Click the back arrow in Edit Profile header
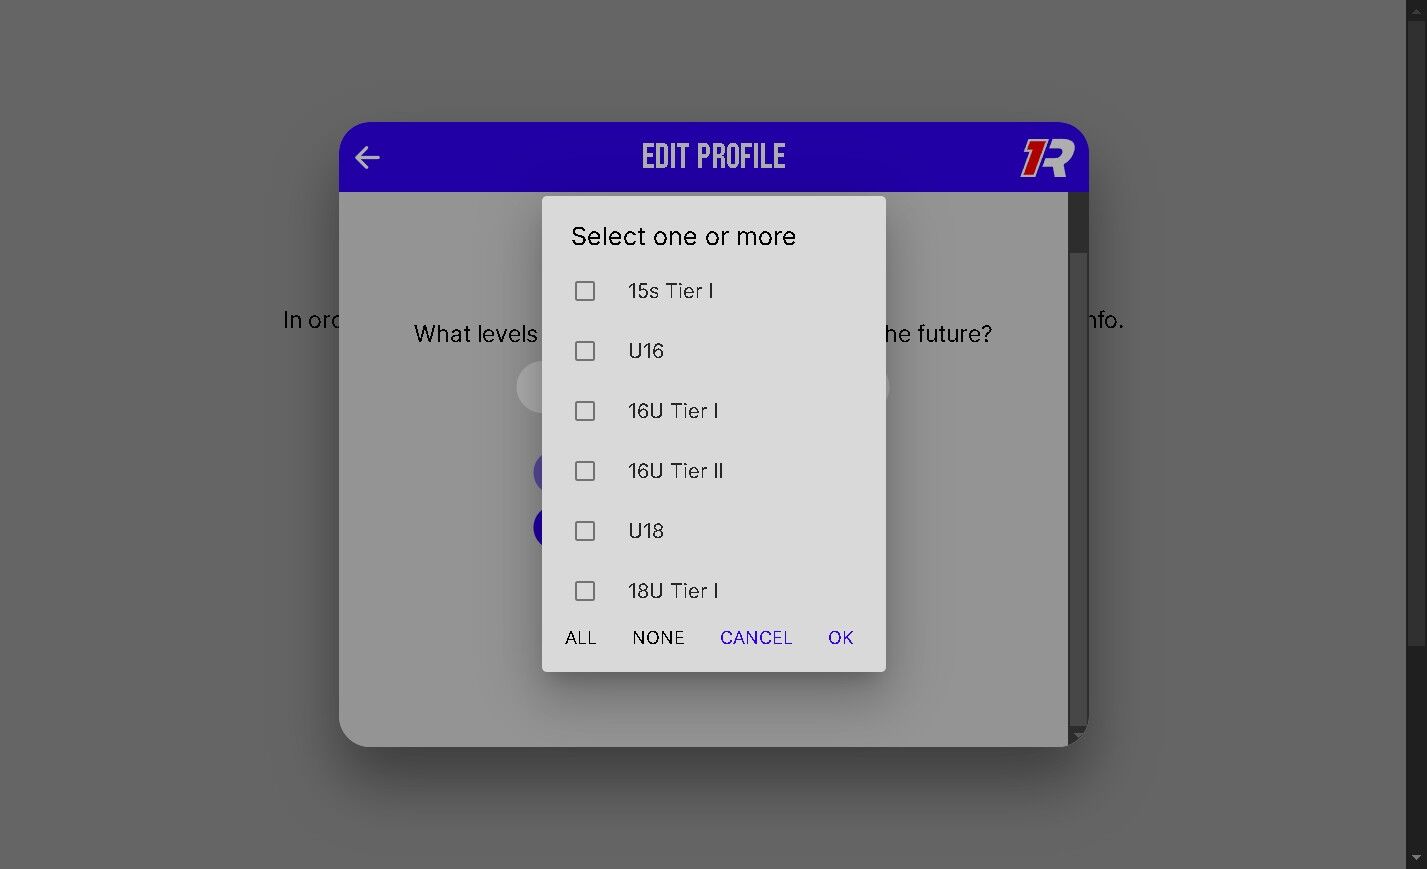The height and width of the screenshot is (869, 1427). tap(367, 157)
